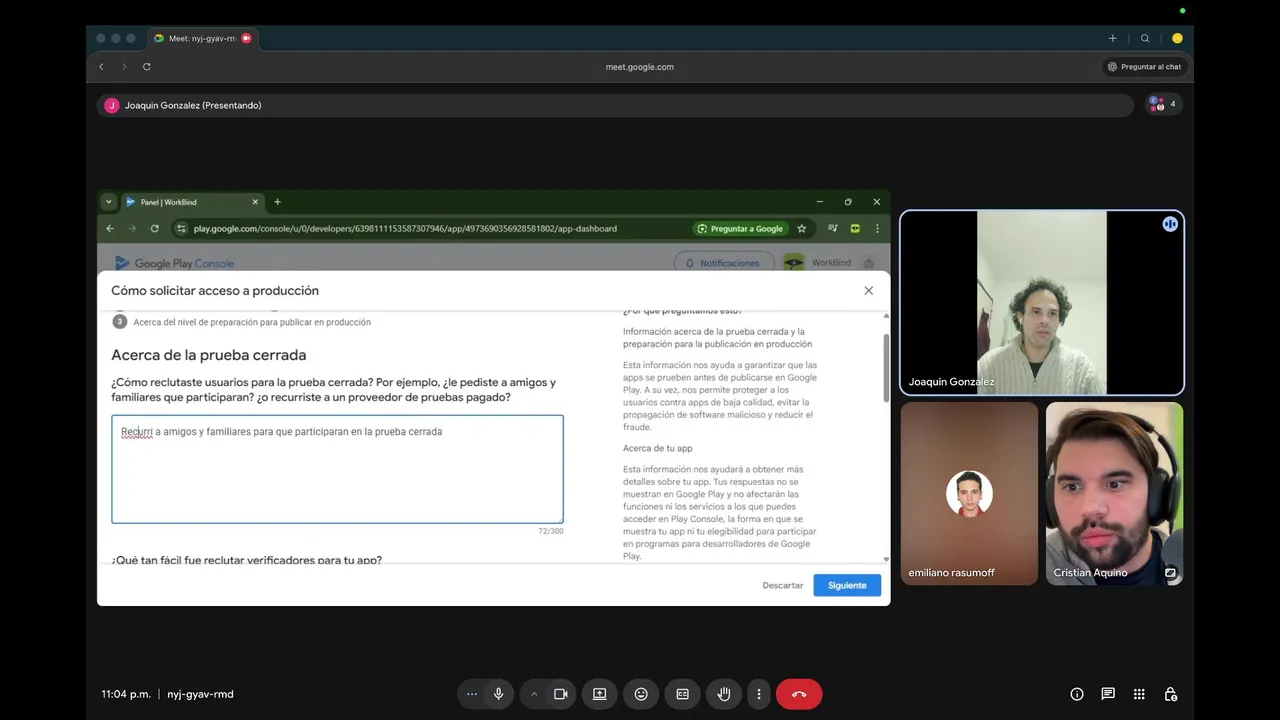Click the 'Acerca de tu app' heading
The width and height of the screenshot is (1280, 720).
(657, 448)
